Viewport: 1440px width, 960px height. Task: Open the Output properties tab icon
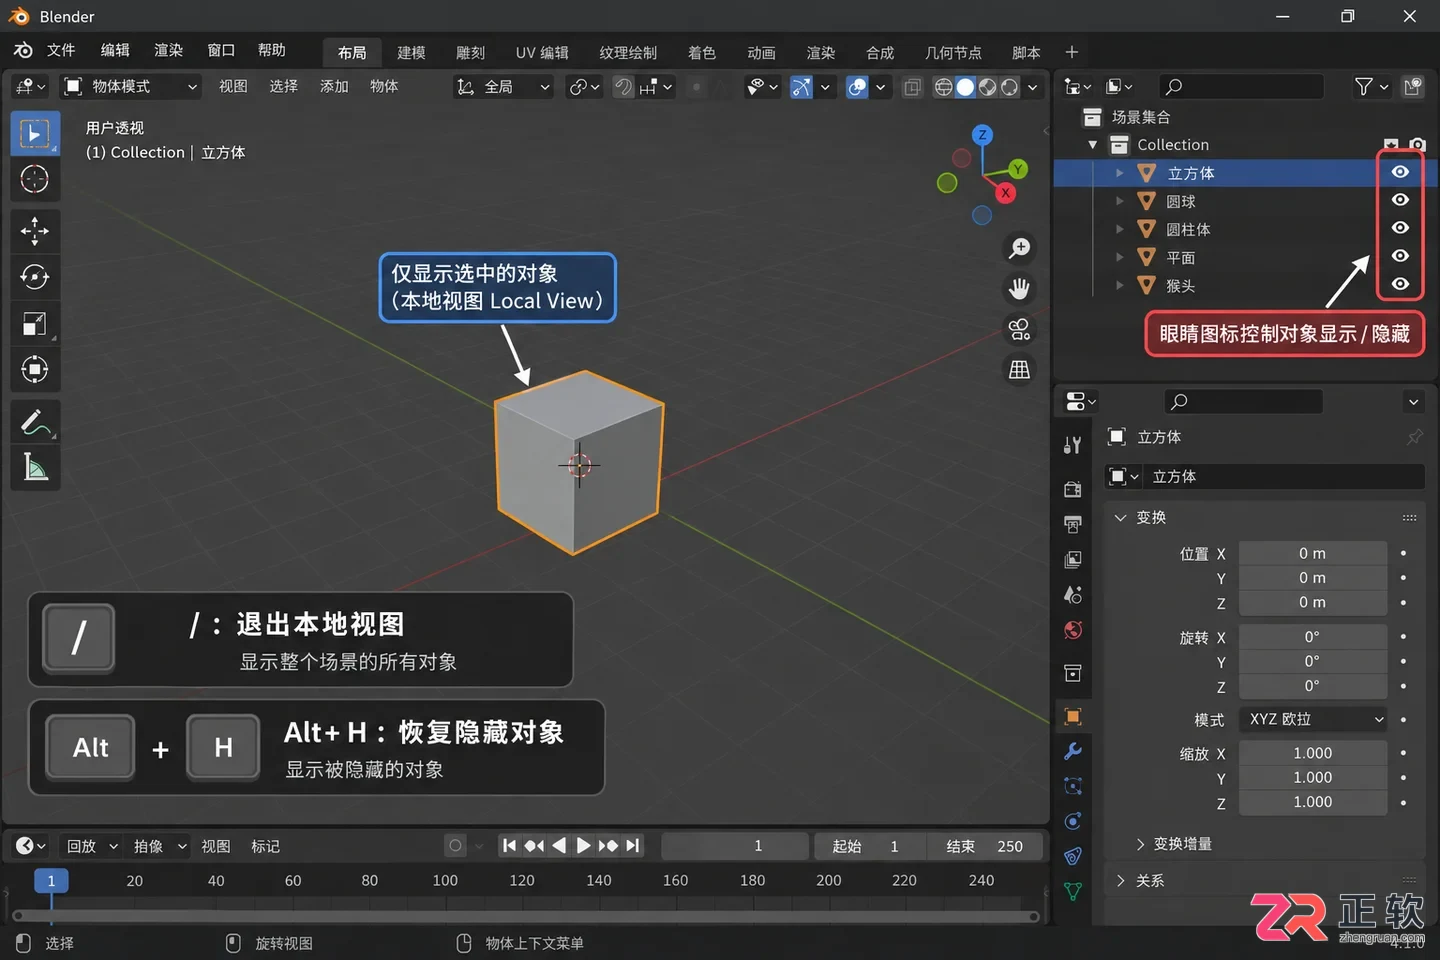pyautogui.click(x=1073, y=524)
